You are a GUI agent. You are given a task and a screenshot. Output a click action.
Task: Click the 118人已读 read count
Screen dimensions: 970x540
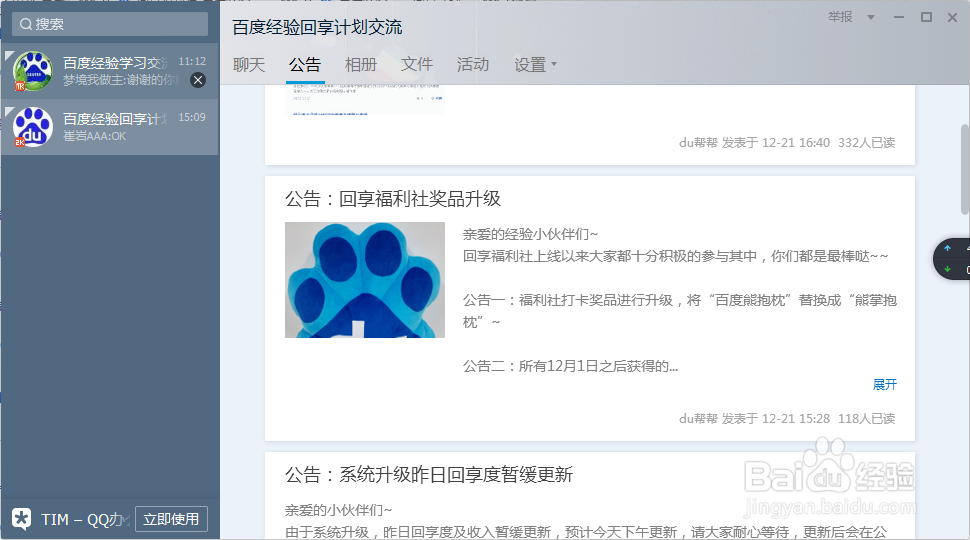tap(867, 419)
